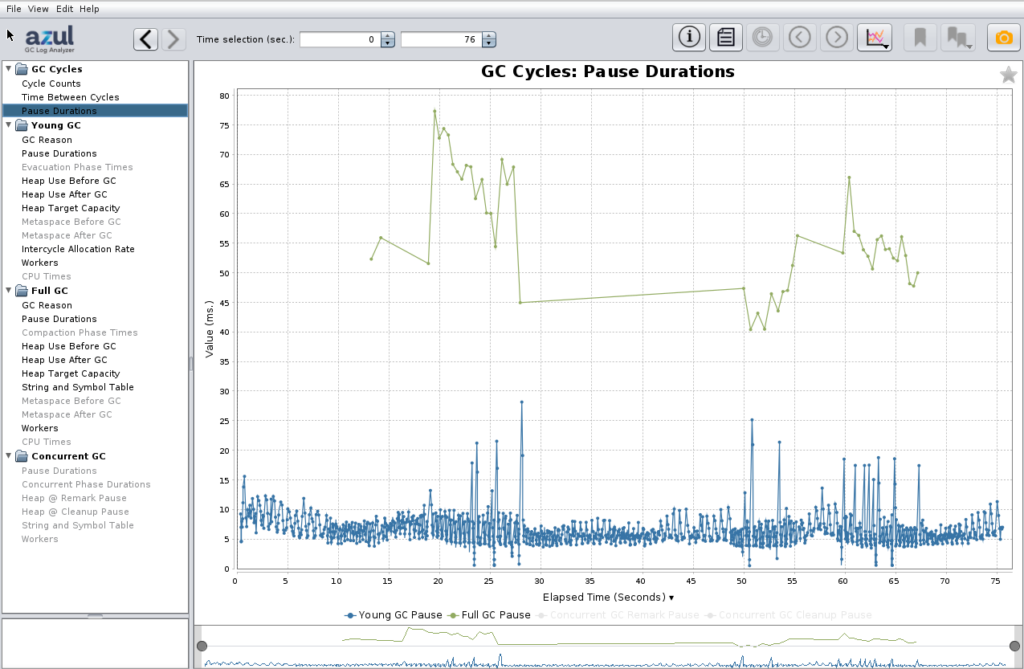Add a bookmark using the bookmark icon

click(920, 37)
